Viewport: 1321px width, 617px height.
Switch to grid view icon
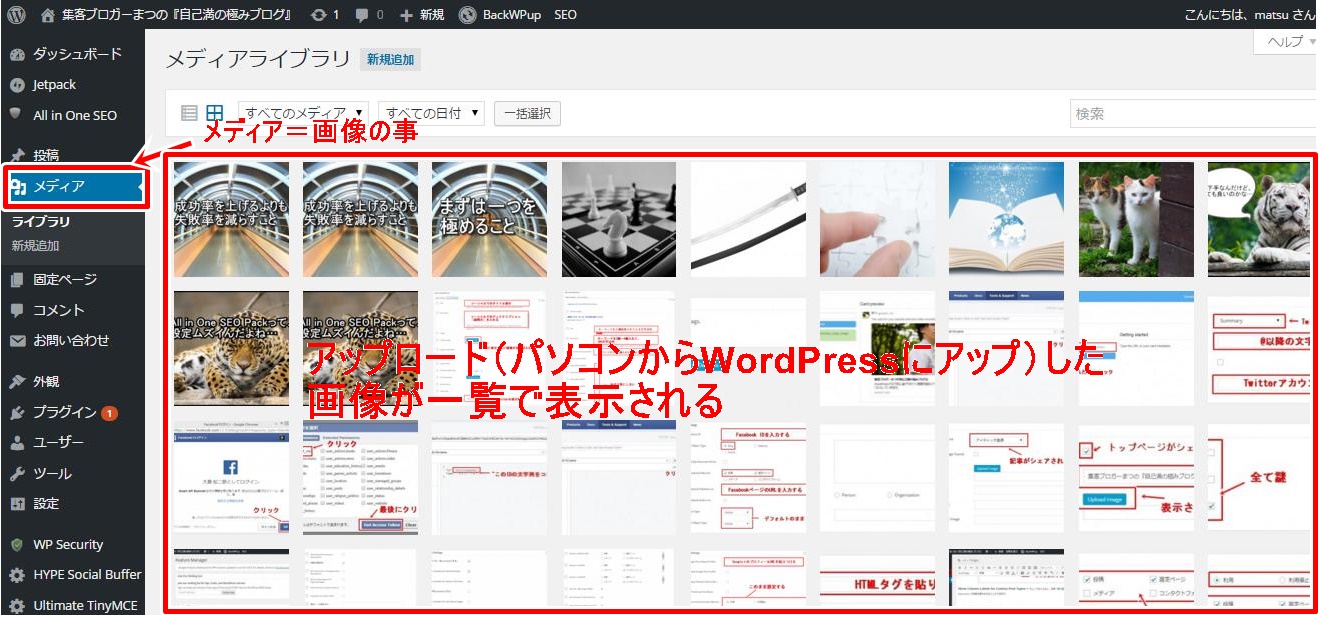coord(215,113)
